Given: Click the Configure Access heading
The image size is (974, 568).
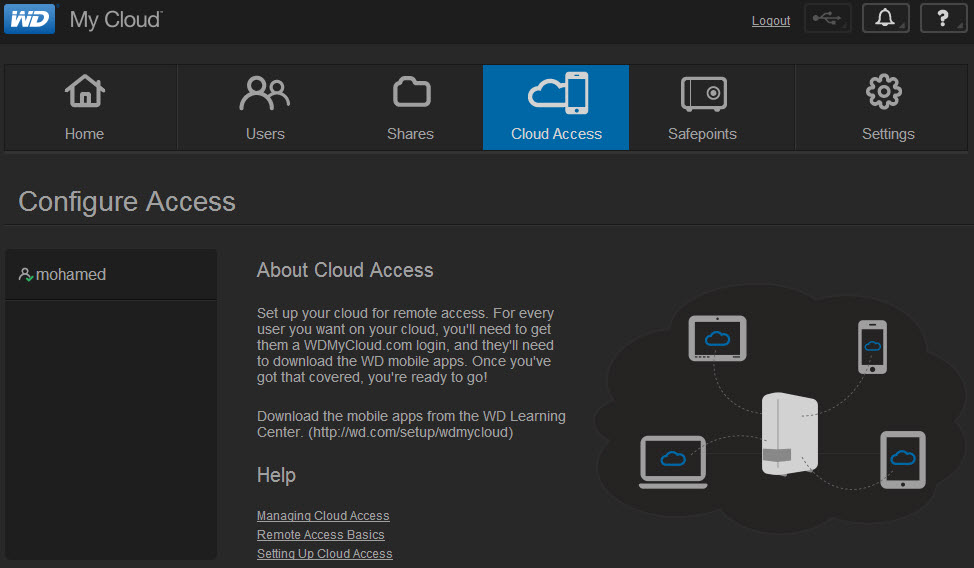Looking at the screenshot, I should pyautogui.click(x=127, y=201).
